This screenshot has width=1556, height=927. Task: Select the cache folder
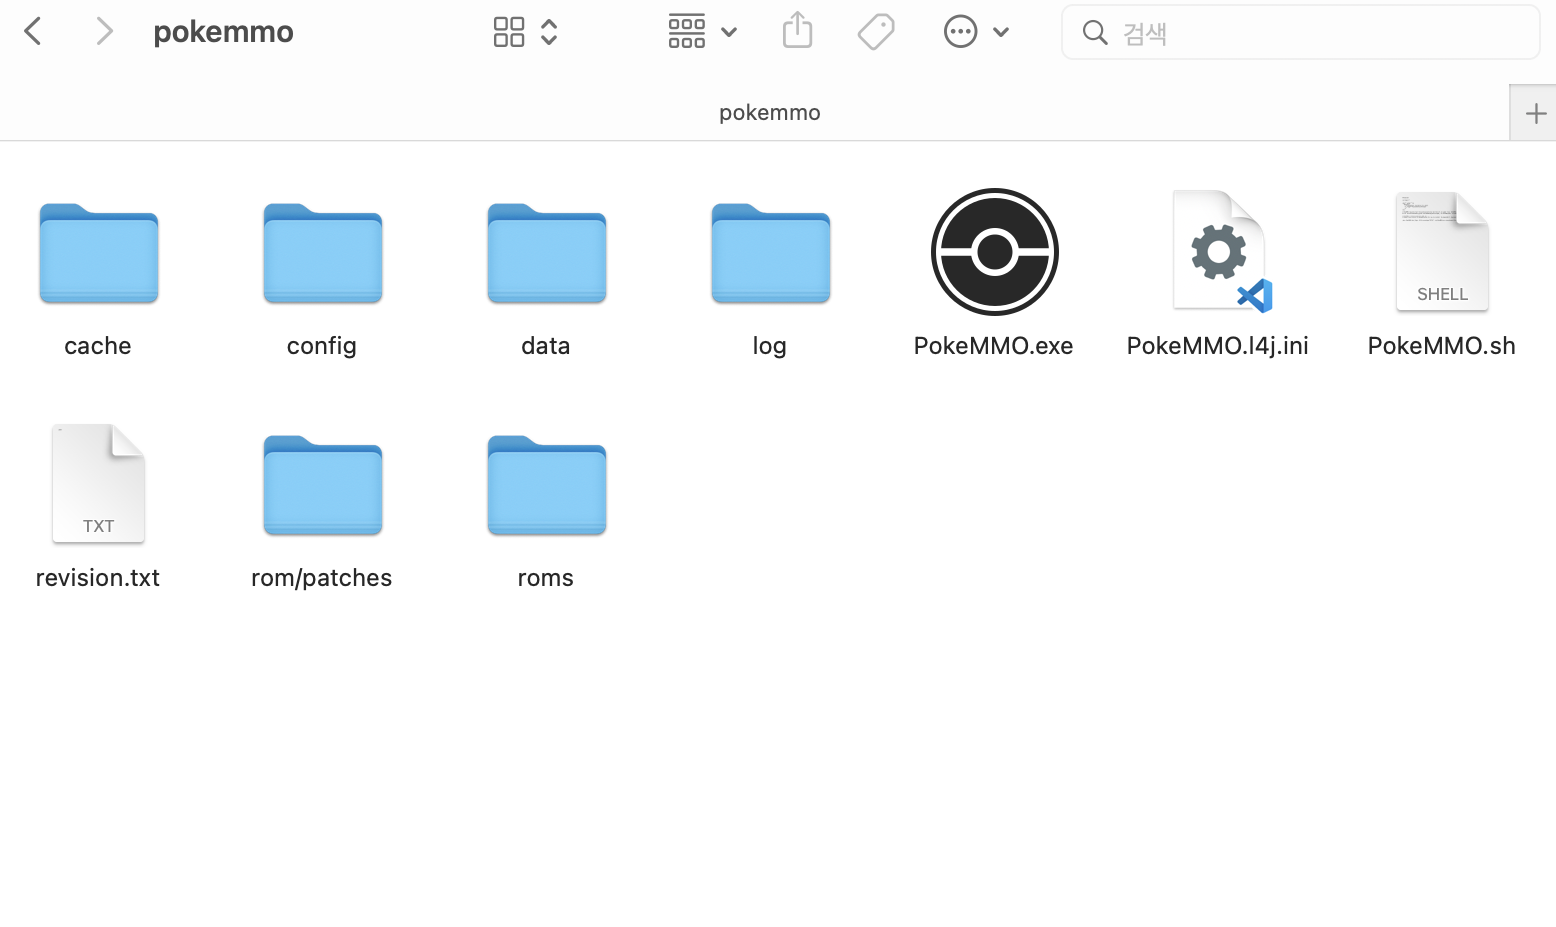pos(98,254)
